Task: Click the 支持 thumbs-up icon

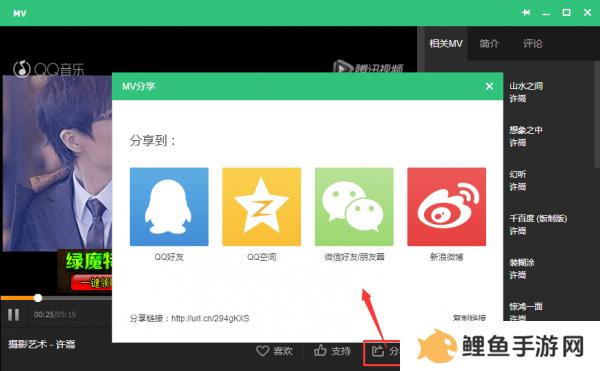Action: click(320, 350)
